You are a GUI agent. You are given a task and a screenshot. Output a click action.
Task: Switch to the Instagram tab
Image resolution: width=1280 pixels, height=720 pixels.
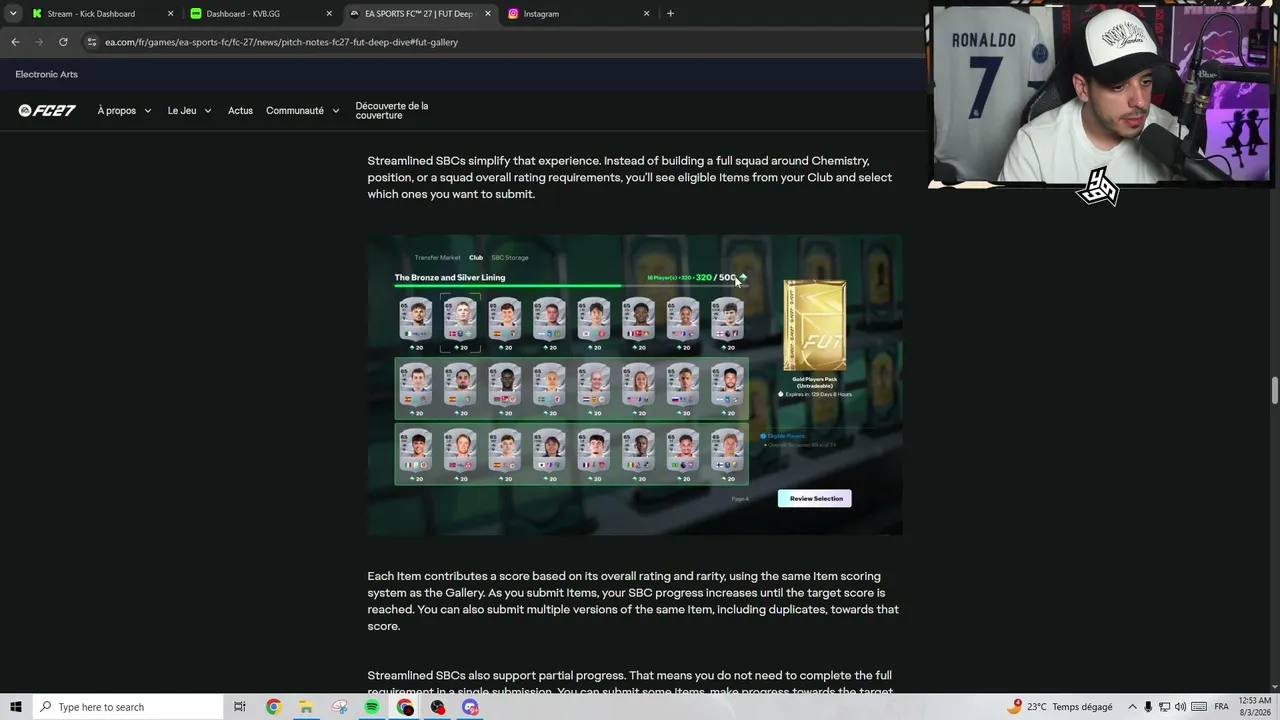[x=578, y=14]
